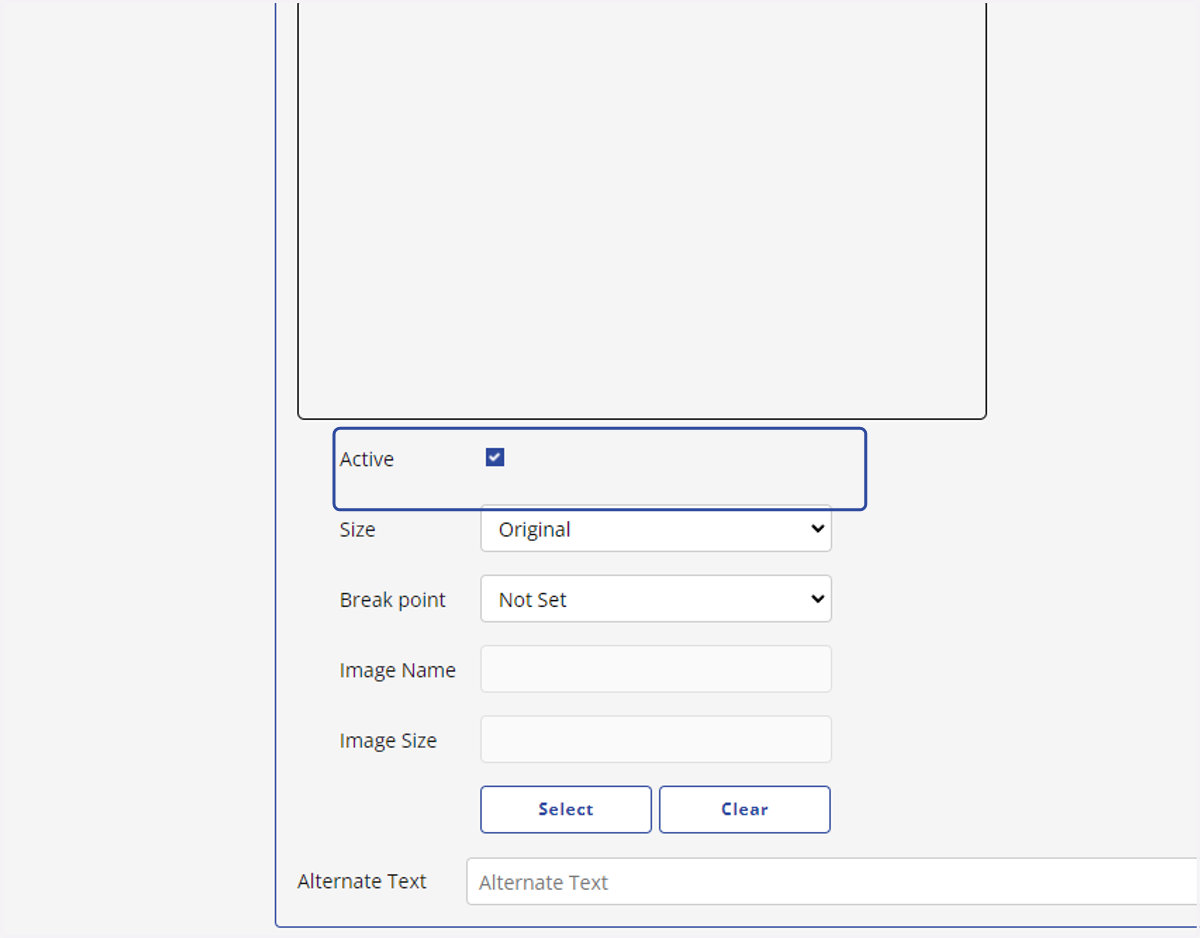The width and height of the screenshot is (1200, 938).
Task: Focus the Alternate Text input
Action: point(833,882)
